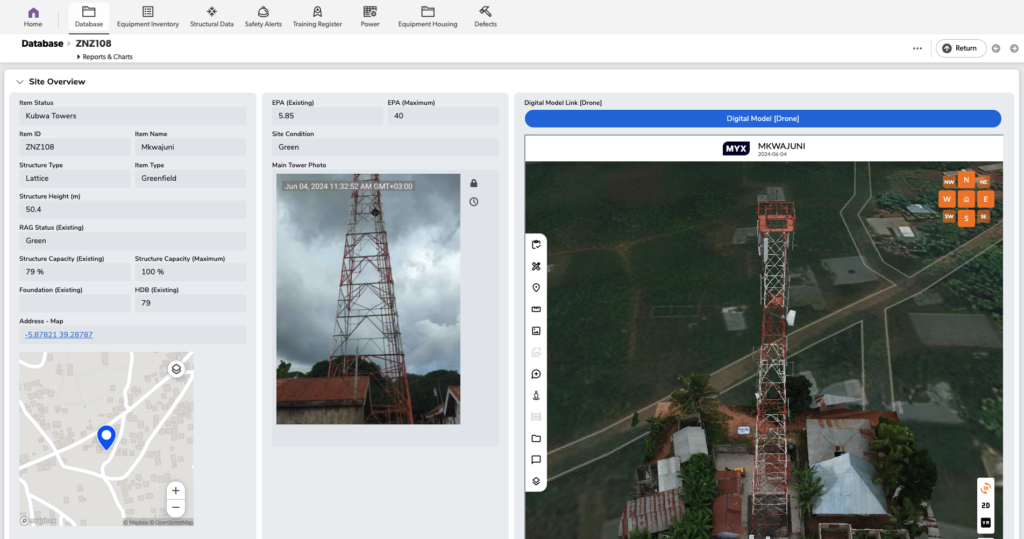
Task: Collapse the Site Overview section
Action: pyautogui.click(x=20, y=82)
